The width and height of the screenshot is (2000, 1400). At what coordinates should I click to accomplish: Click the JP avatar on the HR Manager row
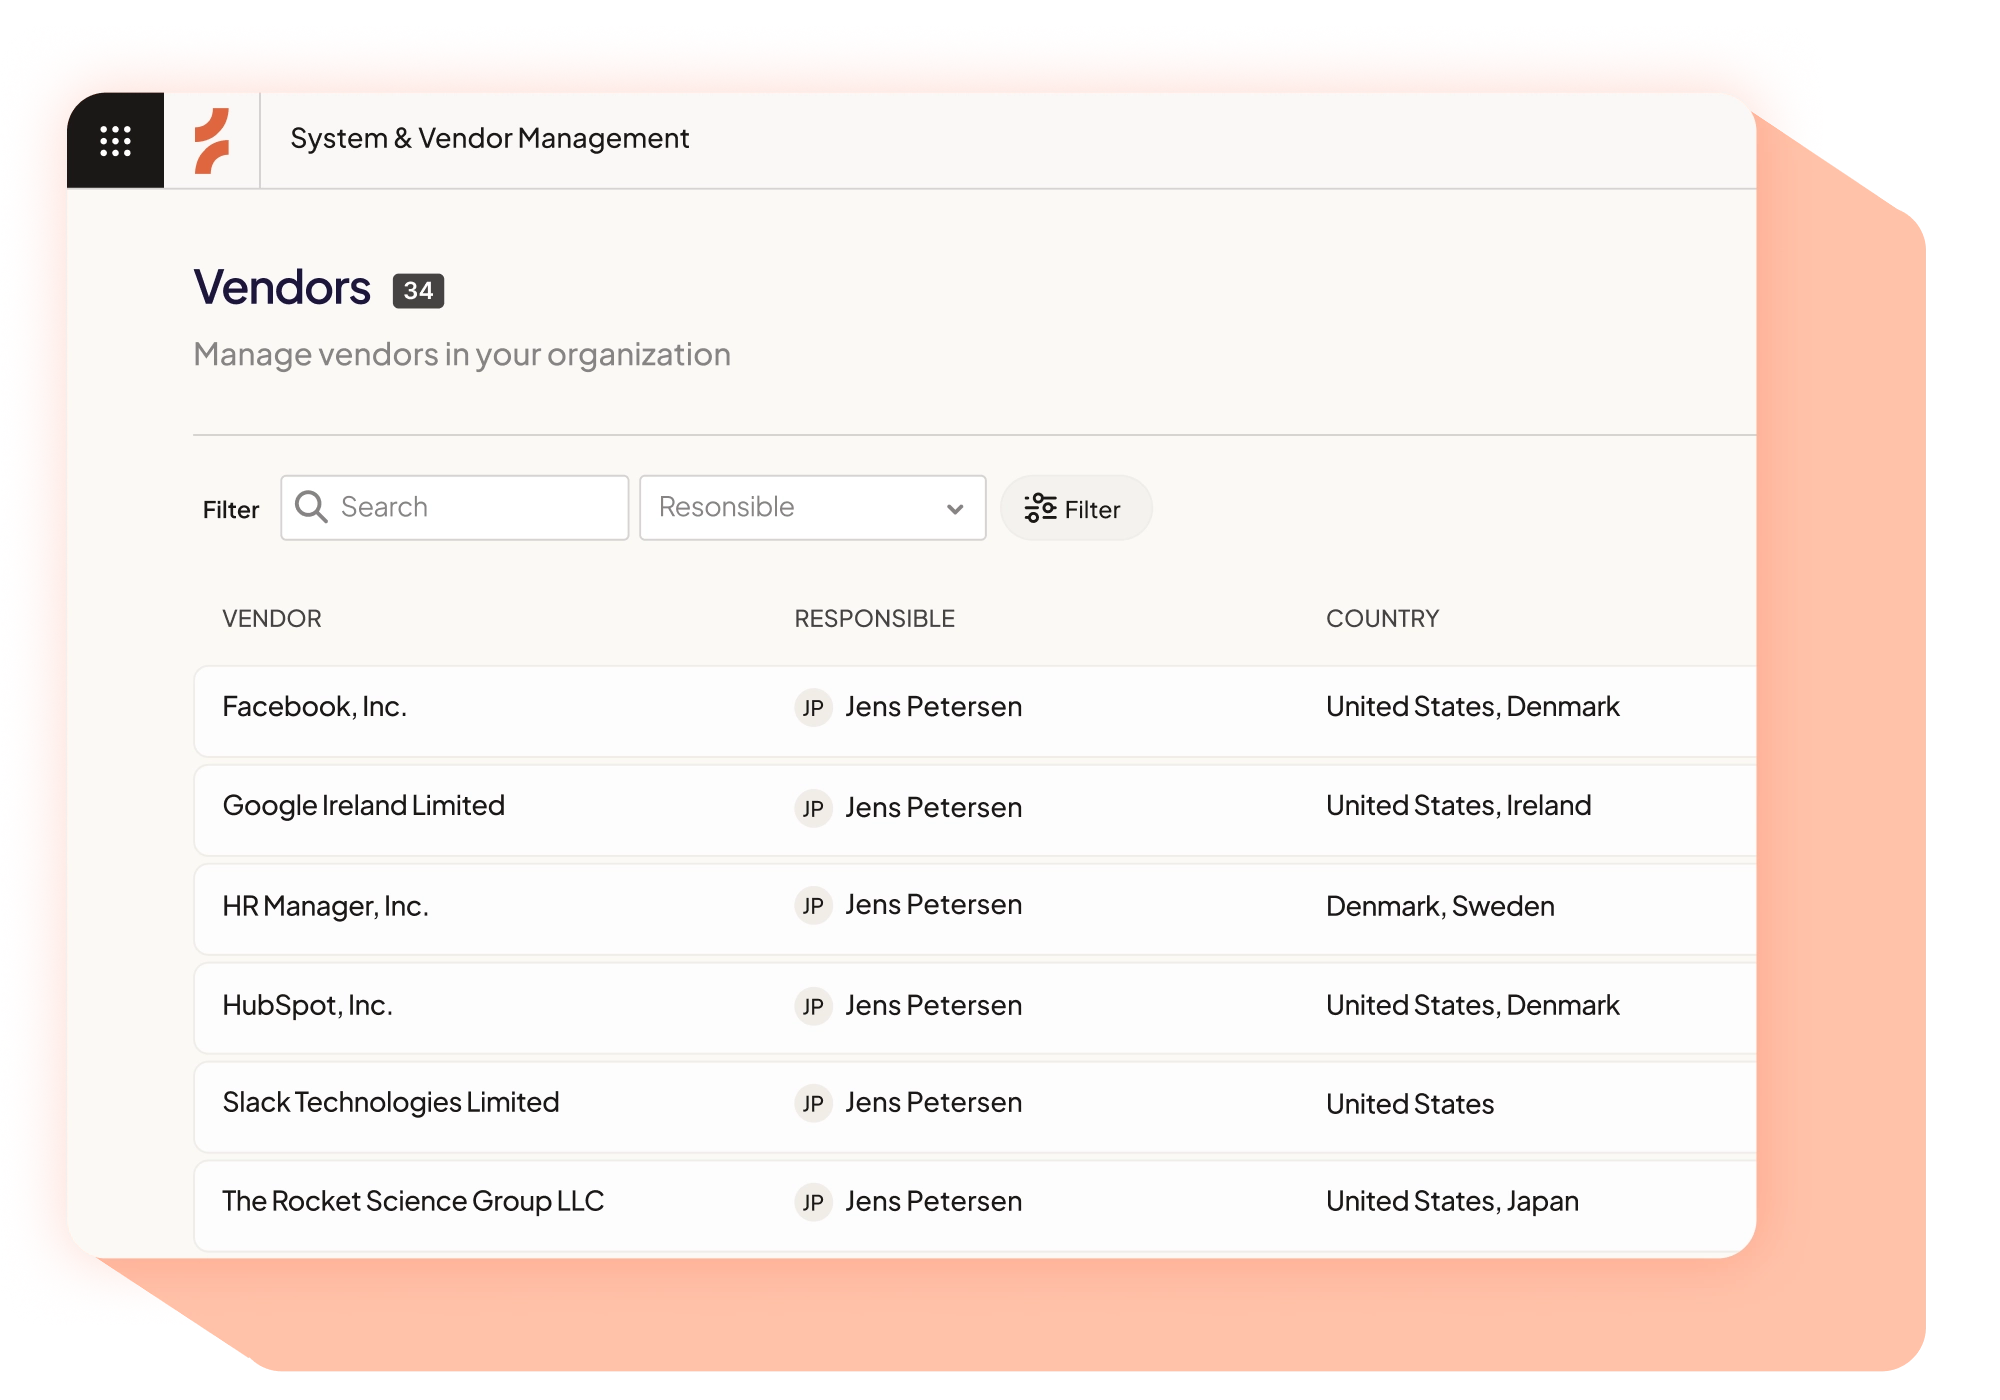click(x=814, y=905)
